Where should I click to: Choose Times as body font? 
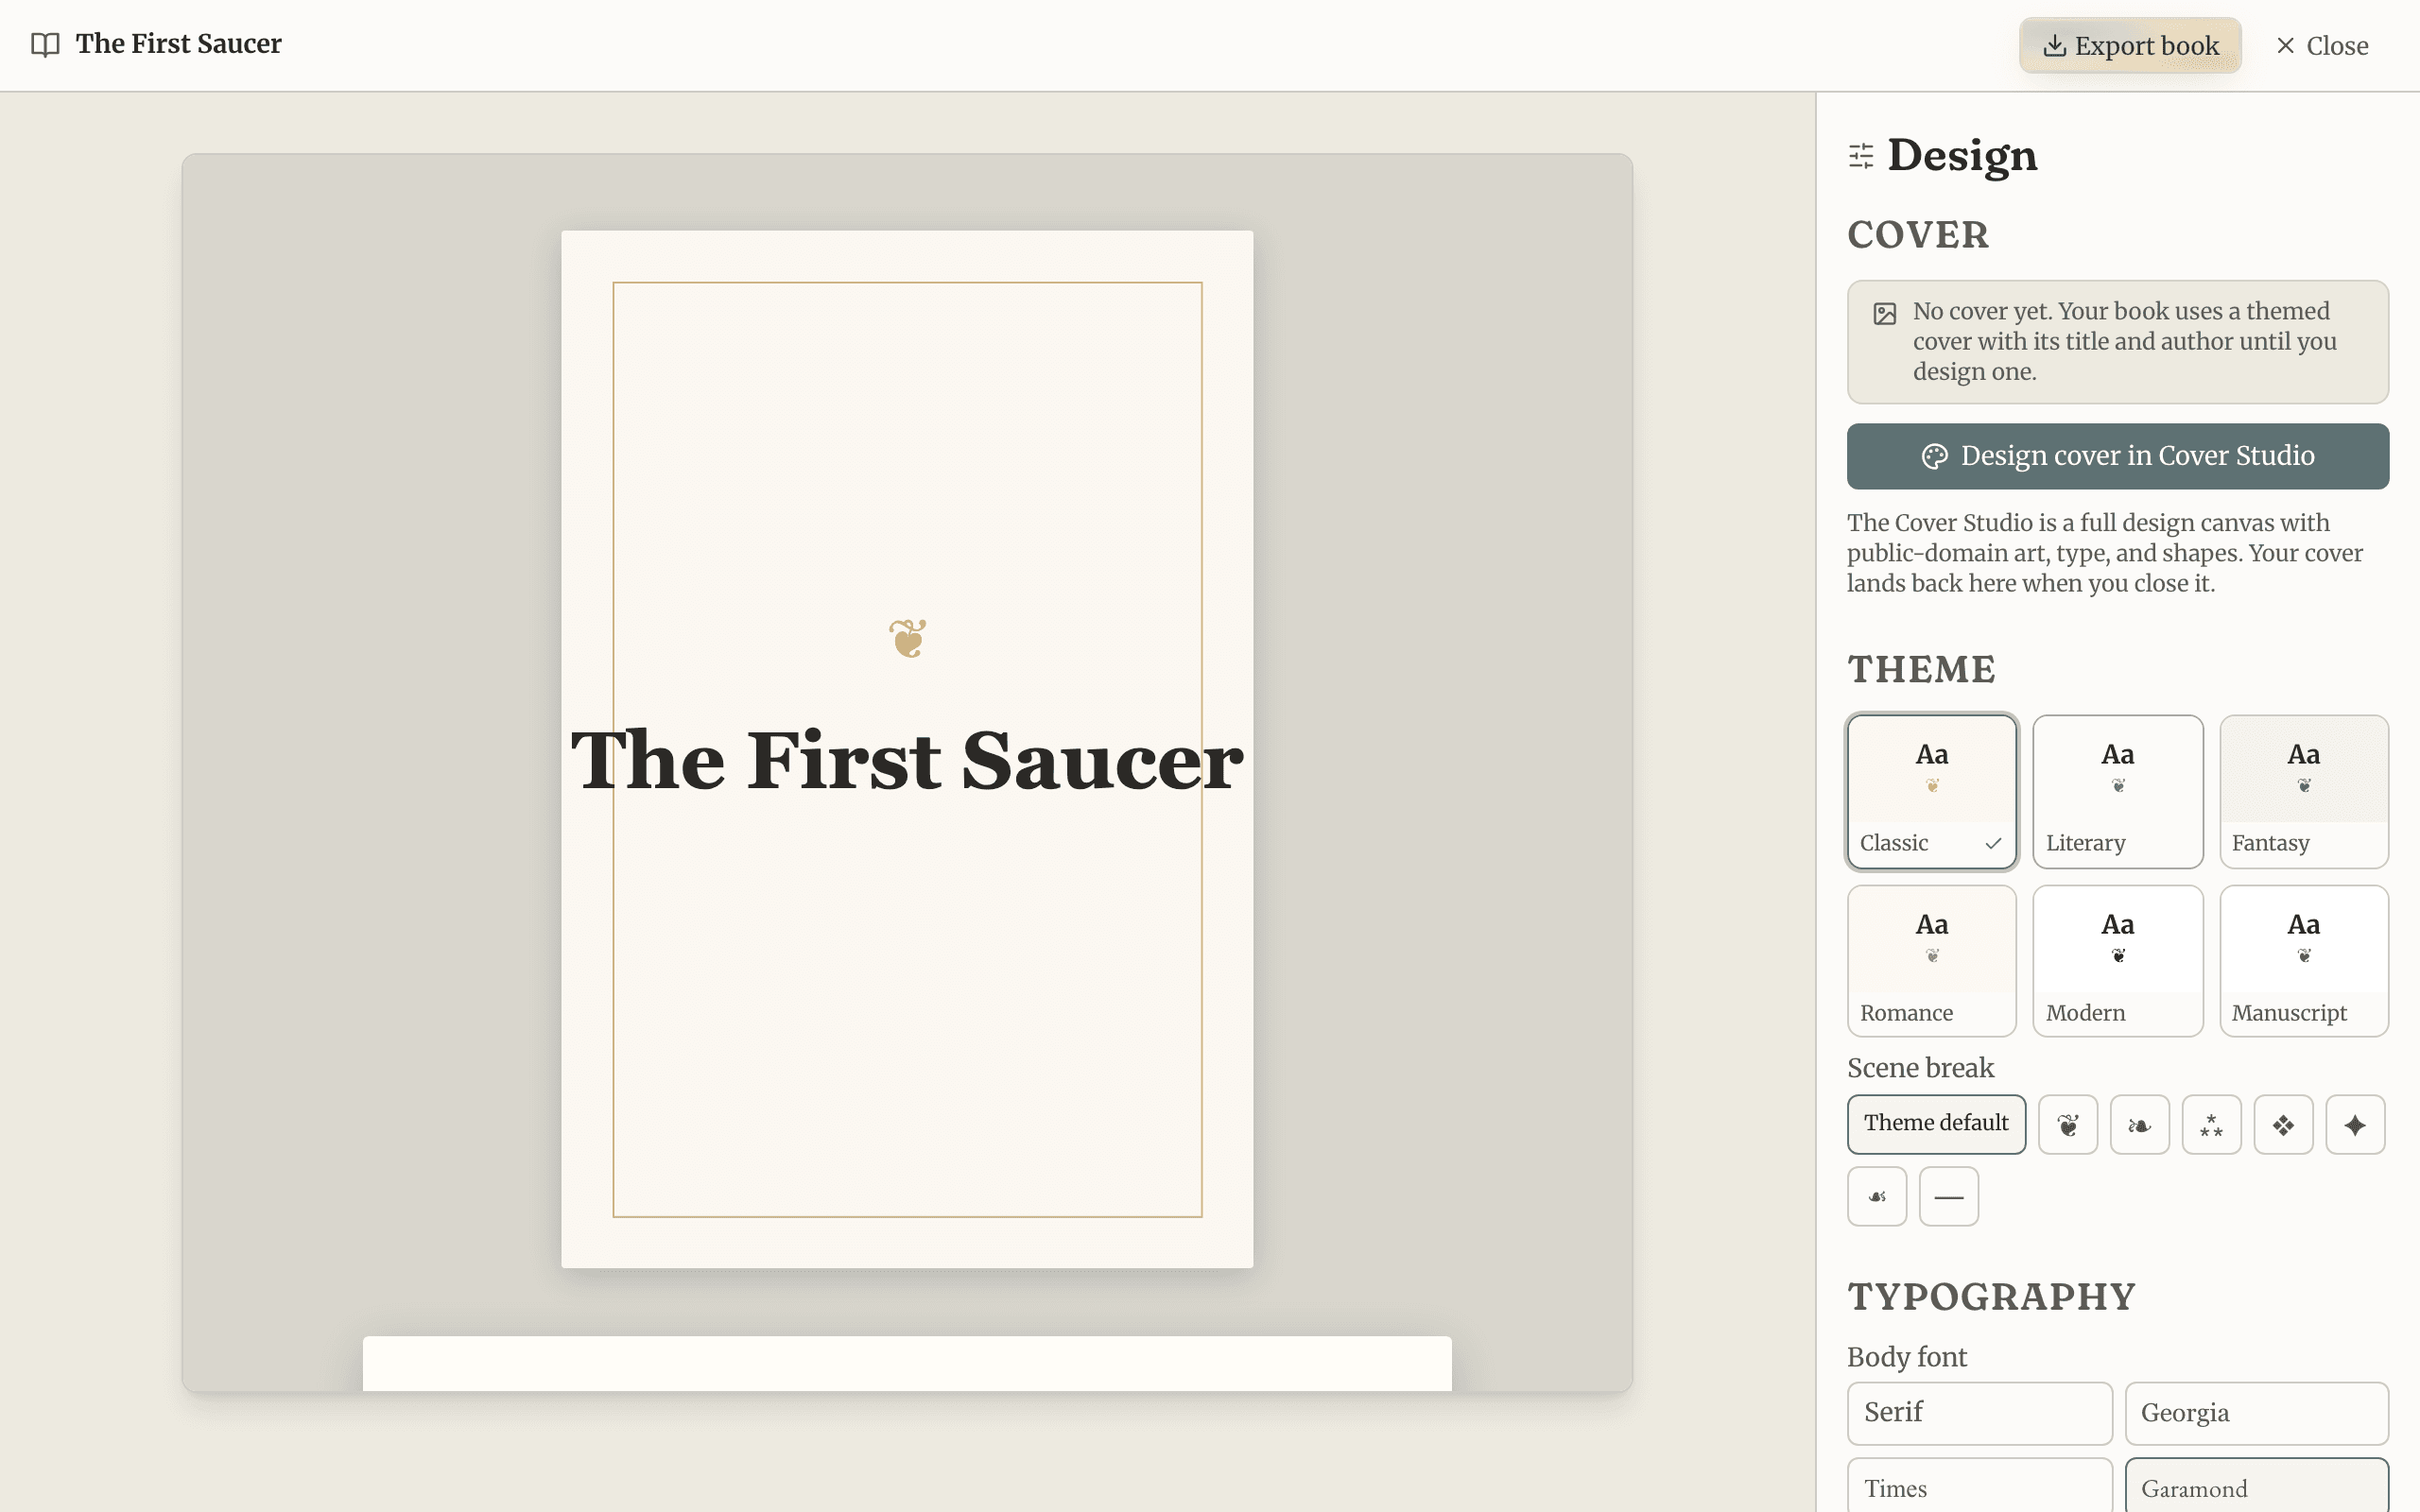click(1980, 1486)
